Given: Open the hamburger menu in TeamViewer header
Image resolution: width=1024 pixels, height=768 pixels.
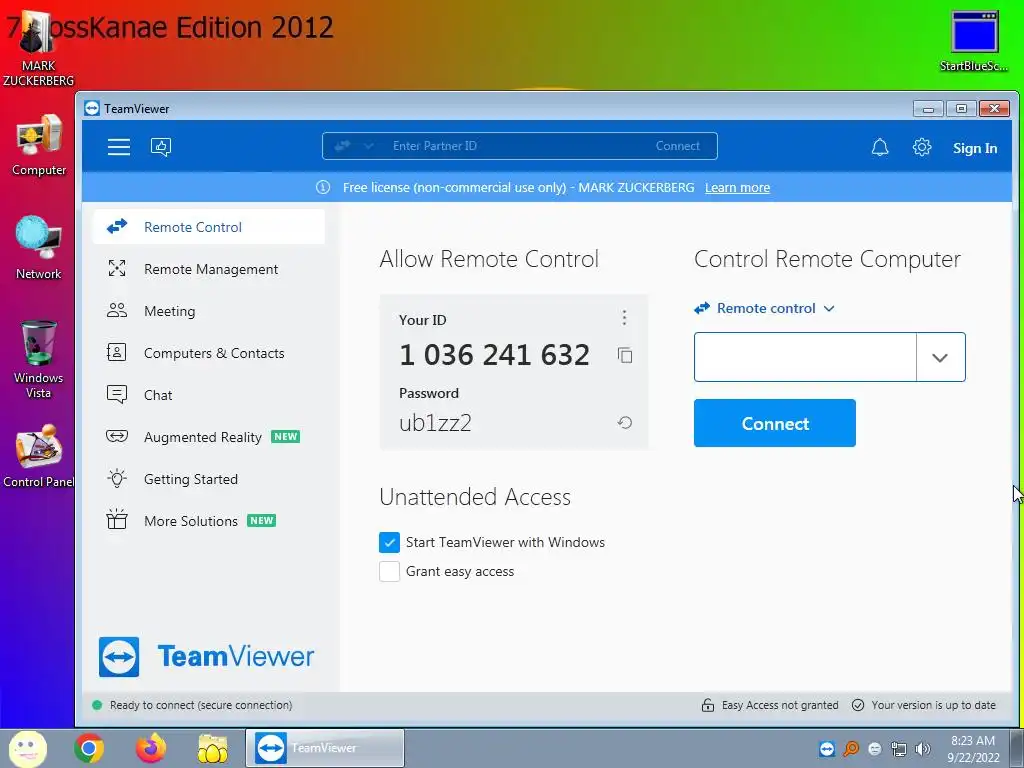Looking at the screenshot, I should click(119, 147).
